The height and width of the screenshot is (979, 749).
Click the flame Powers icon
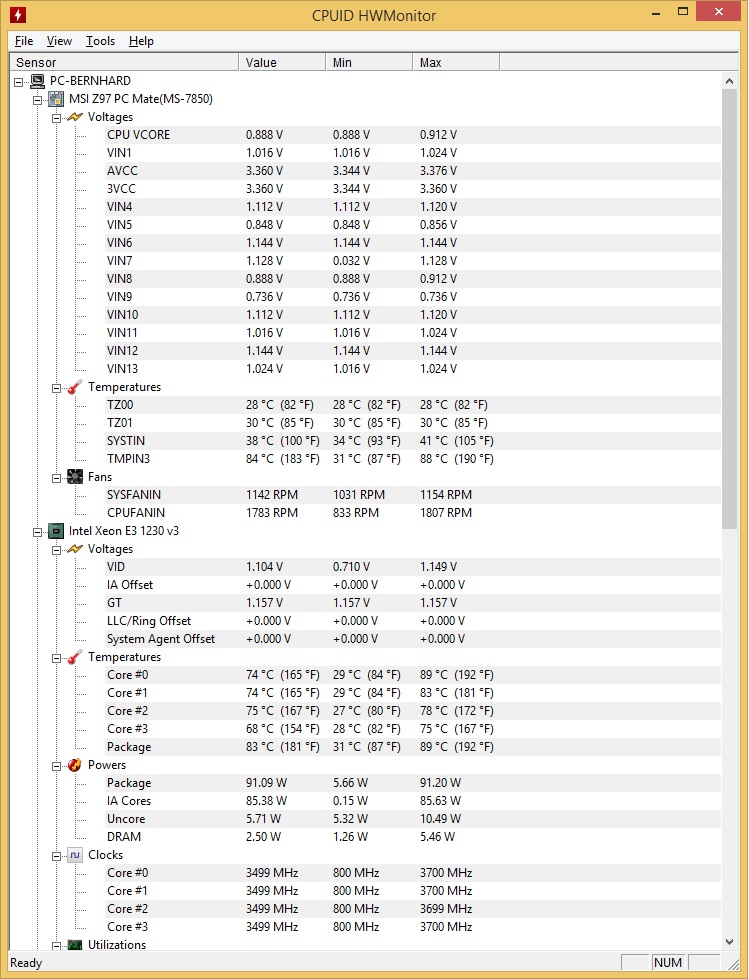[x=75, y=765]
